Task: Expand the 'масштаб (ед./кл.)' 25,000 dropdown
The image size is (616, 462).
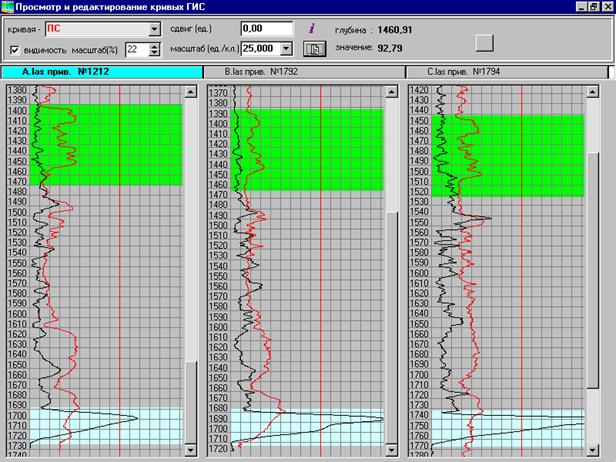Action: (287, 48)
